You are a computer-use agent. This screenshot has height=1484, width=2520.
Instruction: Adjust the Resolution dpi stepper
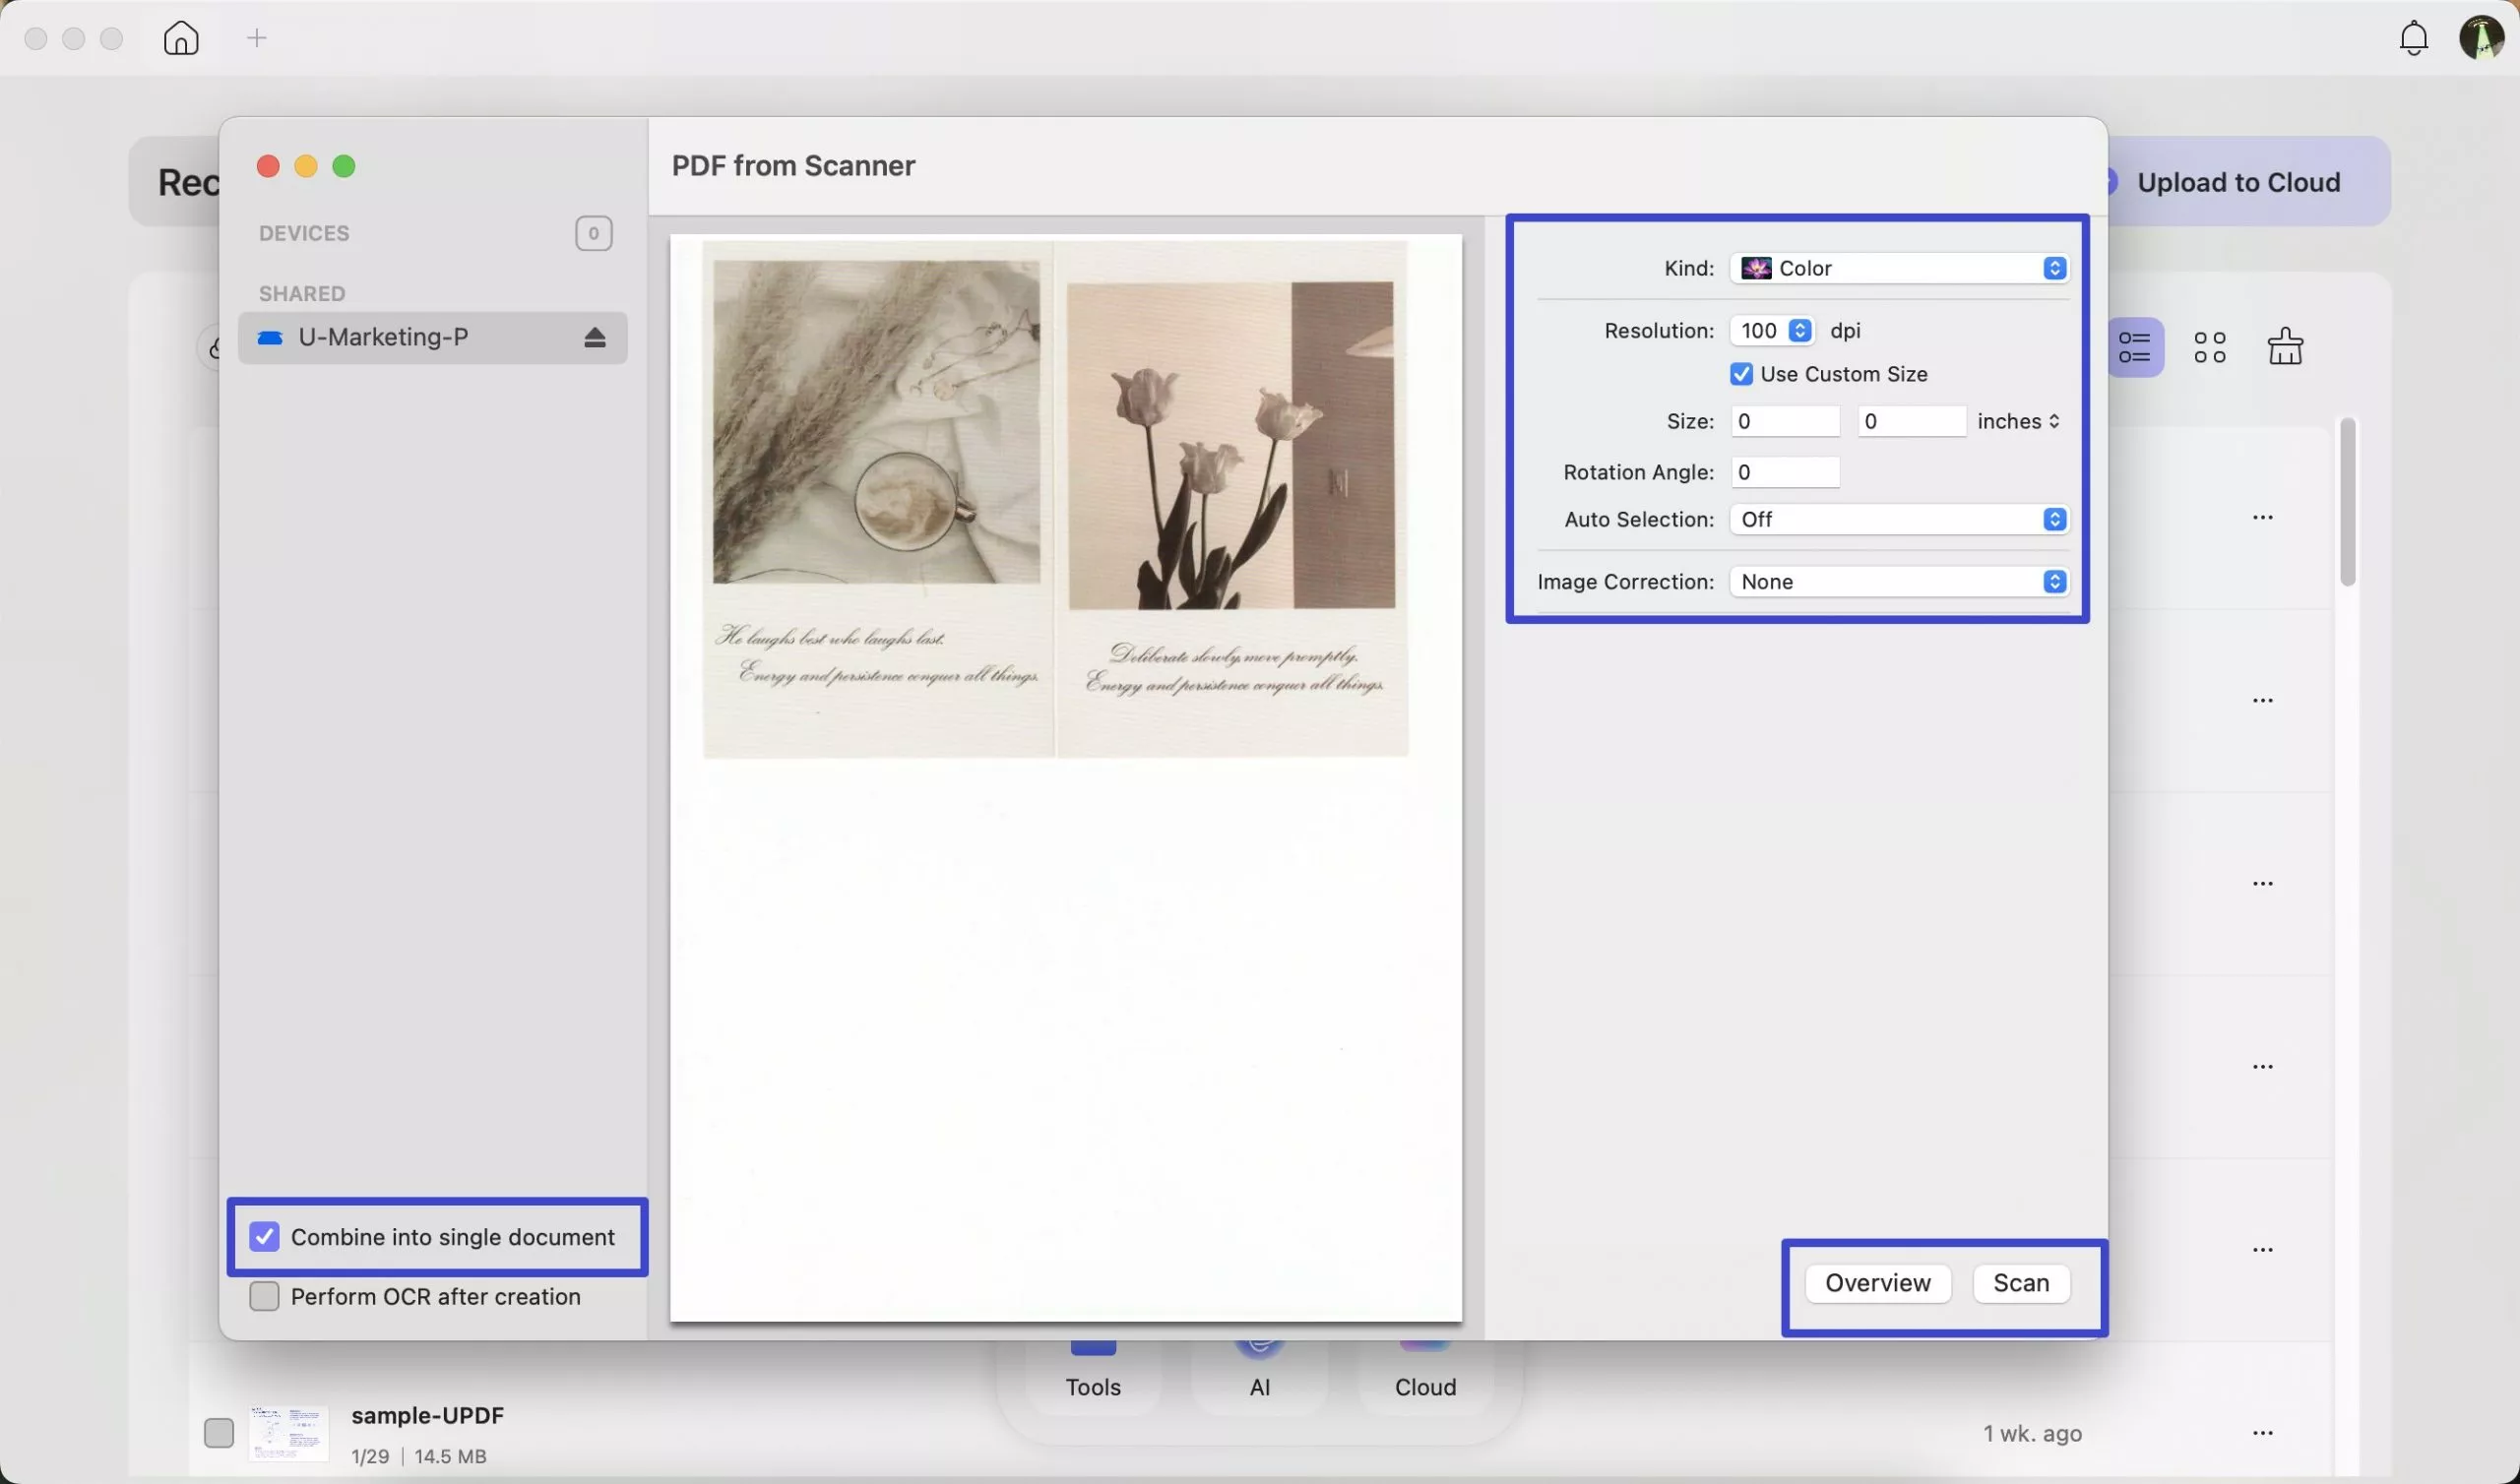1800,331
